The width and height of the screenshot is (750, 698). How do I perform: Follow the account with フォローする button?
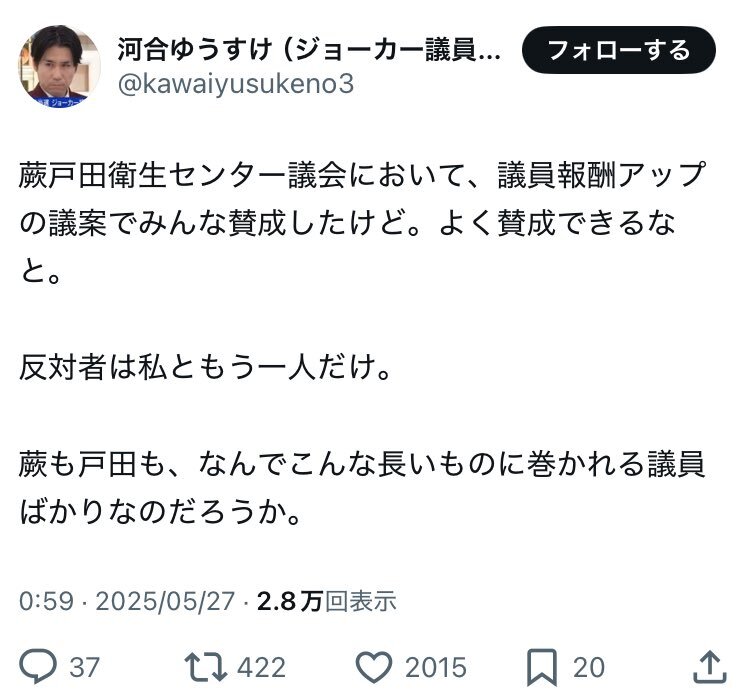pyautogui.click(x=618, y=50)
